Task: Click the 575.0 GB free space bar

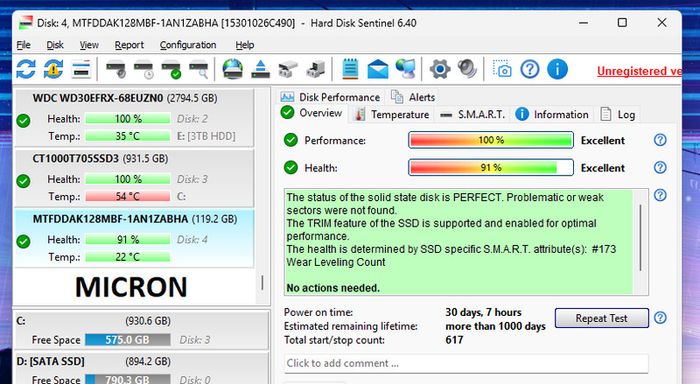Action: [x=128, y=340]
